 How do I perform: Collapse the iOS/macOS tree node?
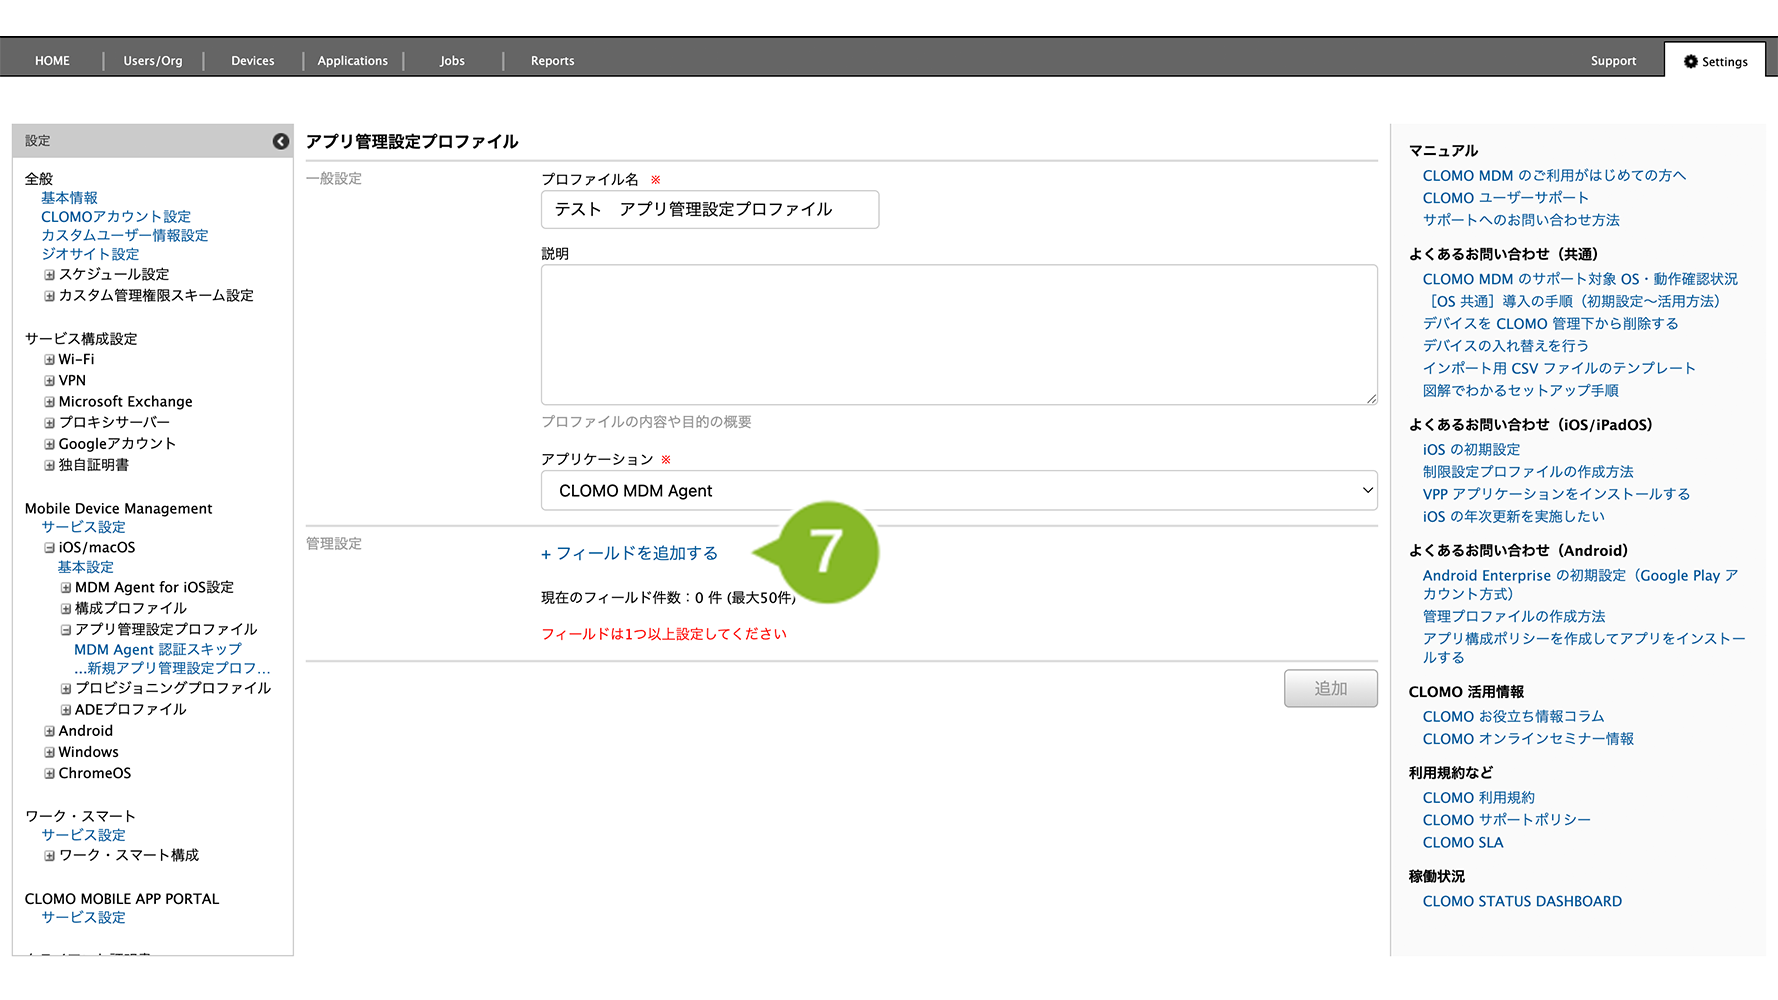[49, 548]
